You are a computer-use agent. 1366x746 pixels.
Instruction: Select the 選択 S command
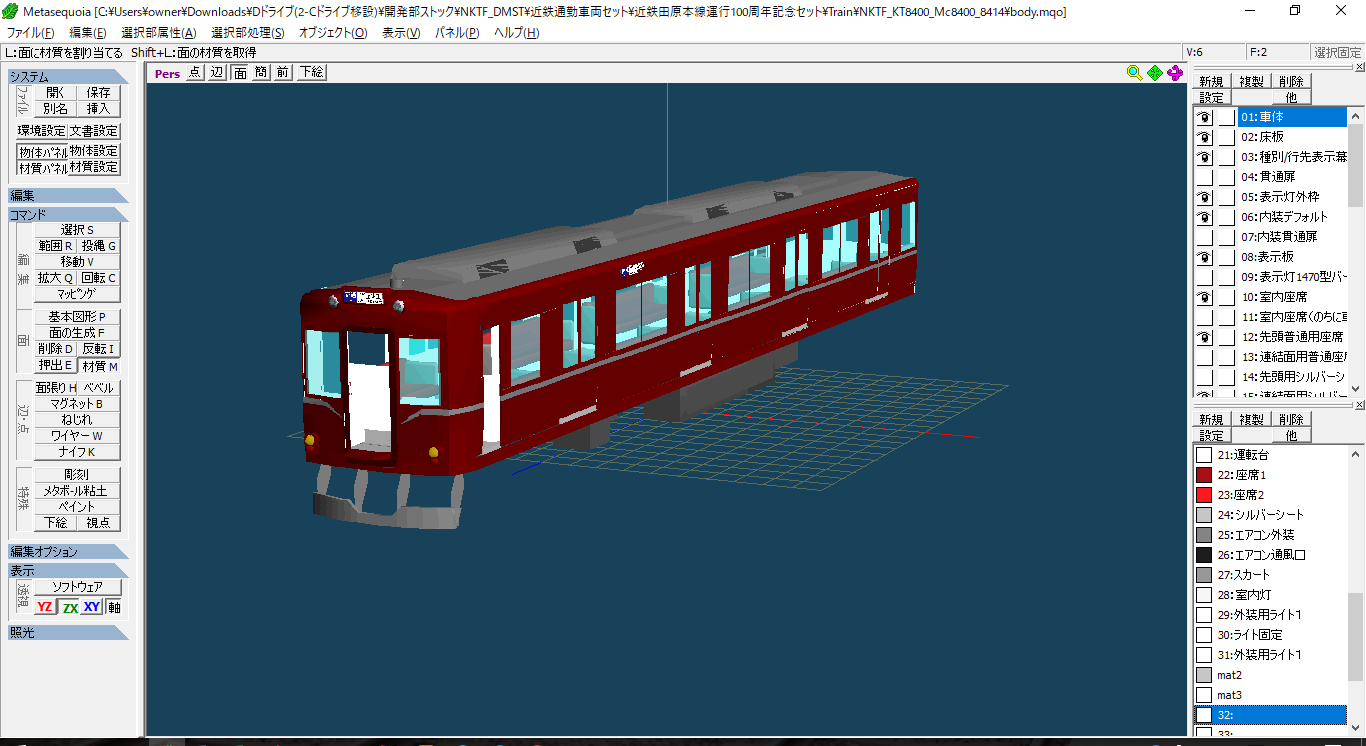[x=77, y=230]
